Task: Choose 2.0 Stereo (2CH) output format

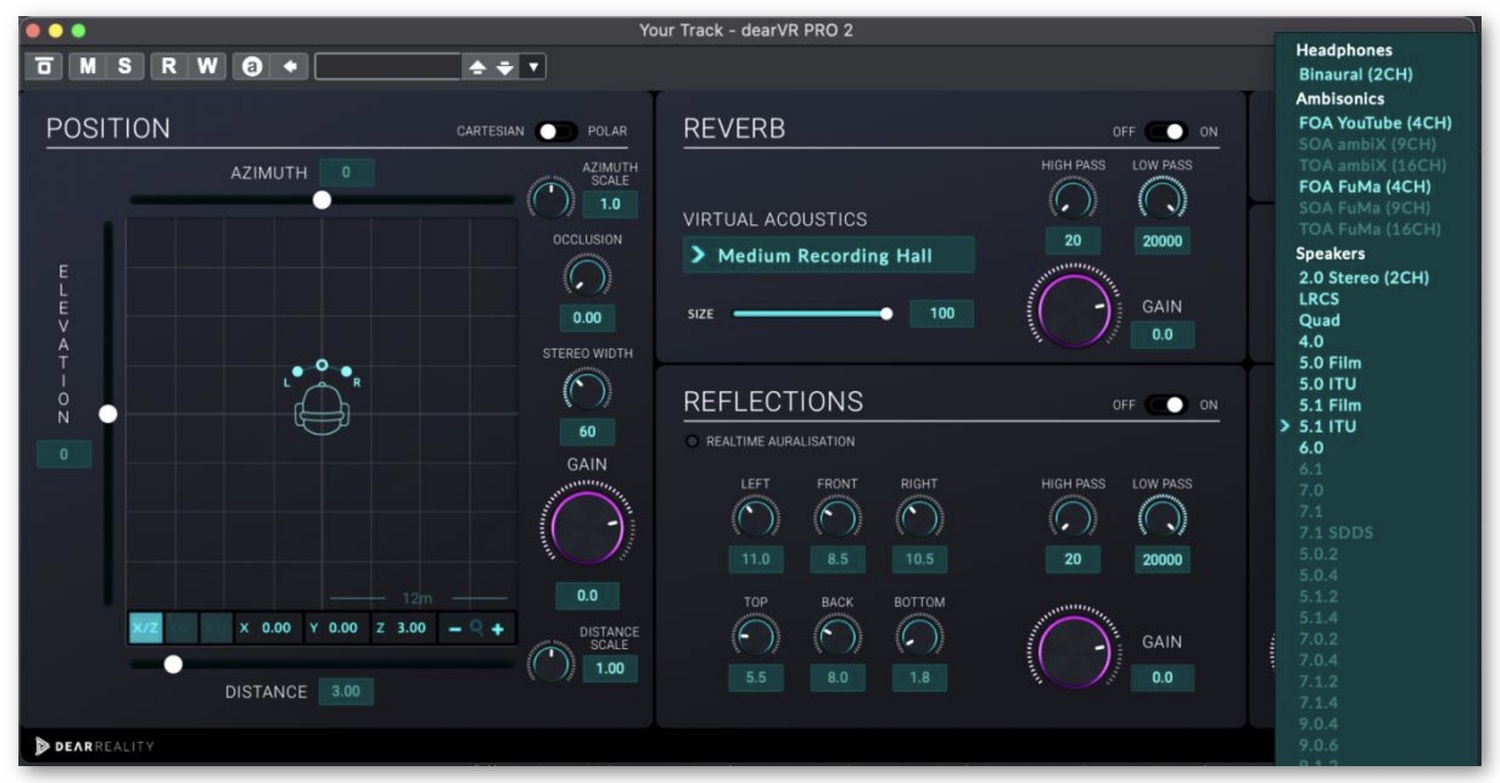Action: [1364, 277]
